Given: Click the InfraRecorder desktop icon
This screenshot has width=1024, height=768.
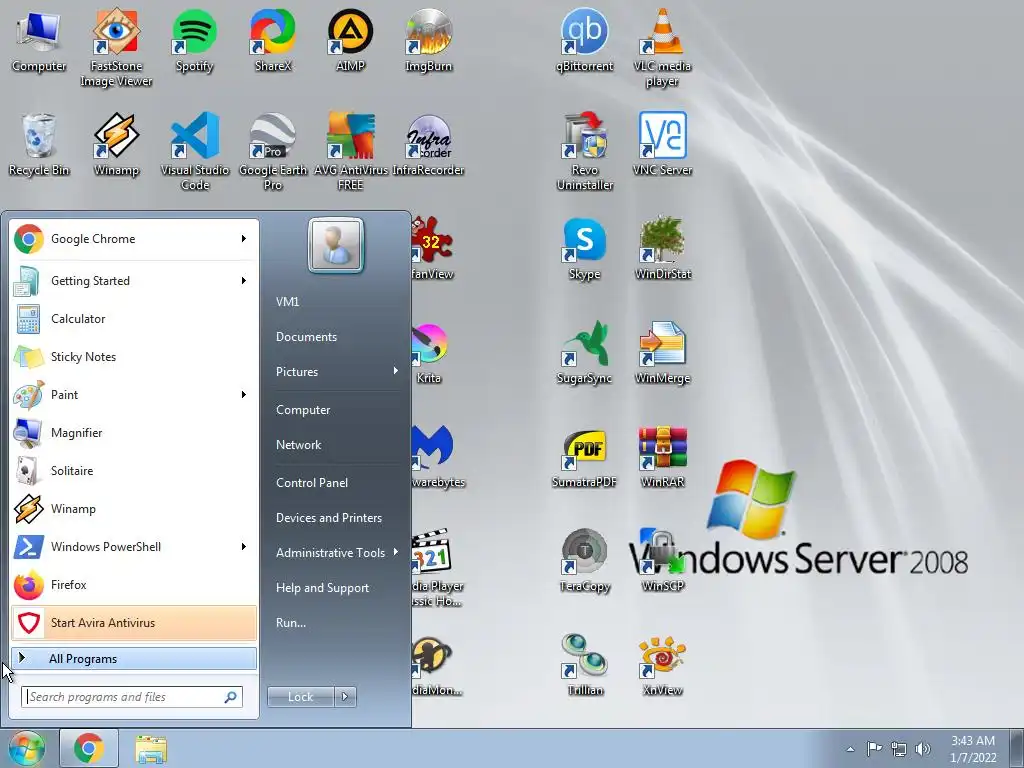Looking at the screenshot, I should [428, 144].
